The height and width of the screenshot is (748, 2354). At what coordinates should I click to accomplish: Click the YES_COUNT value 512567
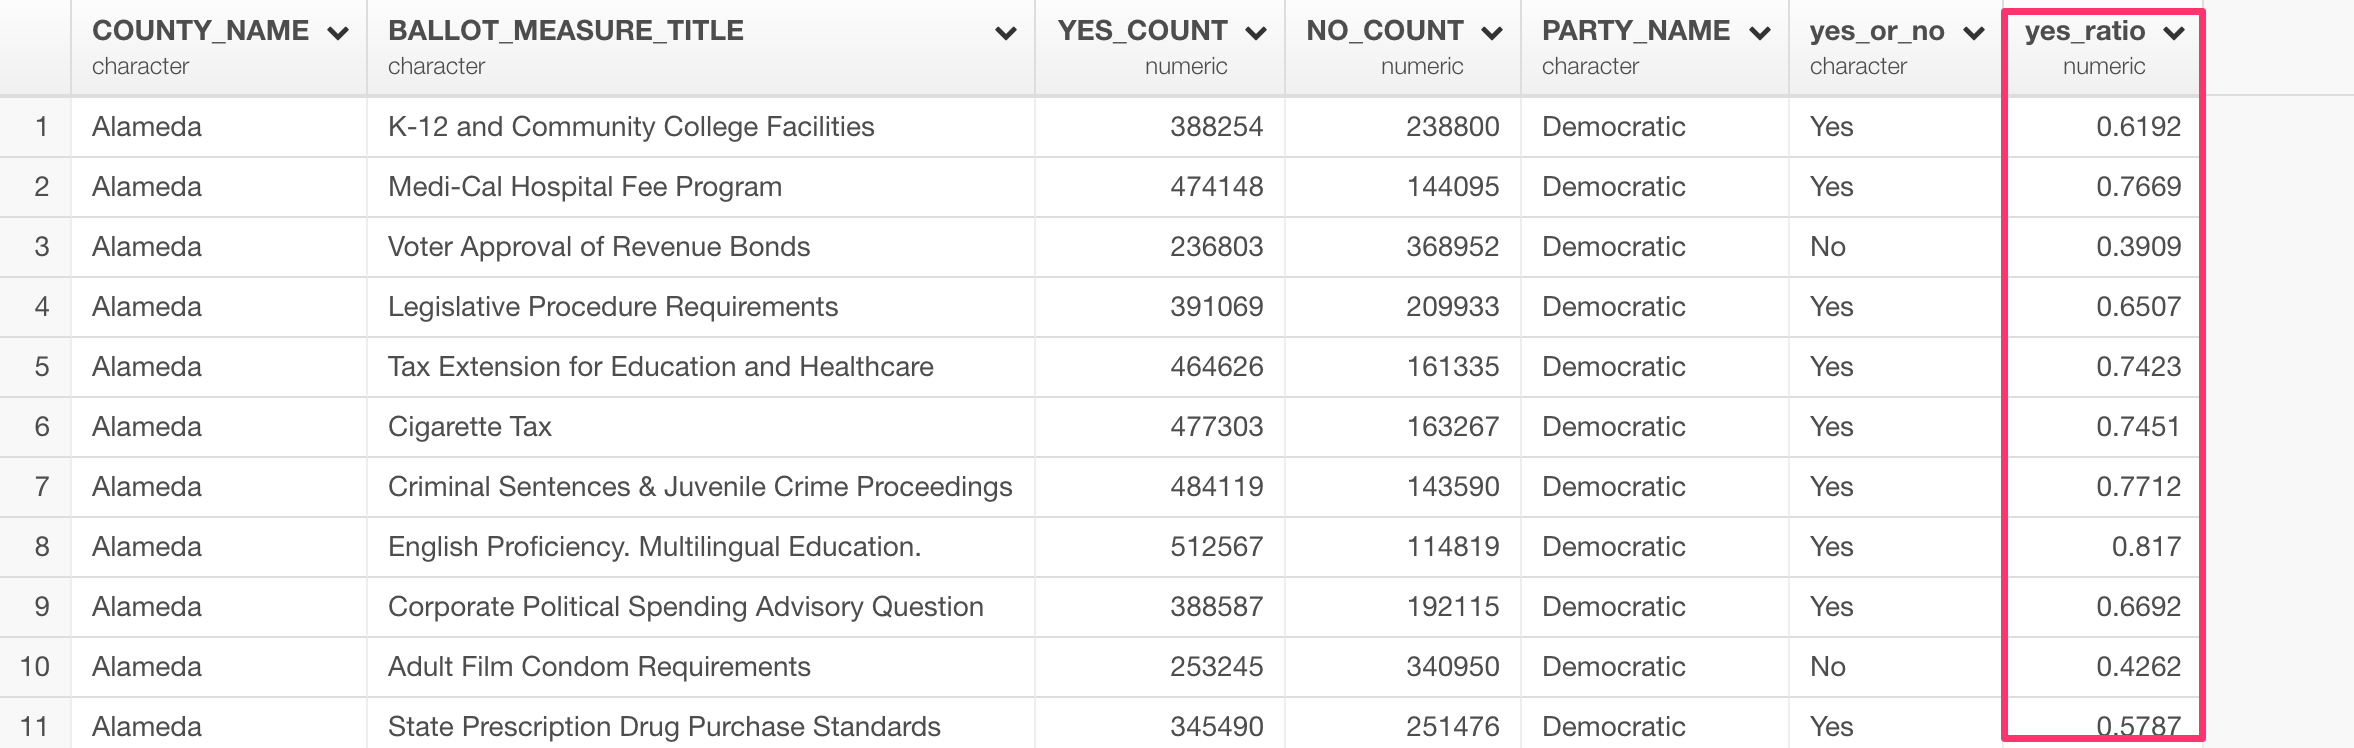pyautogui.click(x=1216, y=547)
